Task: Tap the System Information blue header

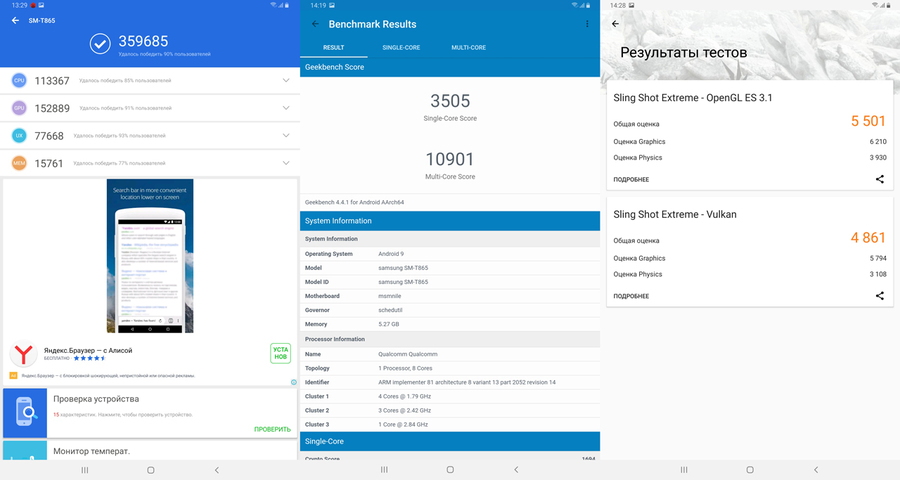Action: 450,221
